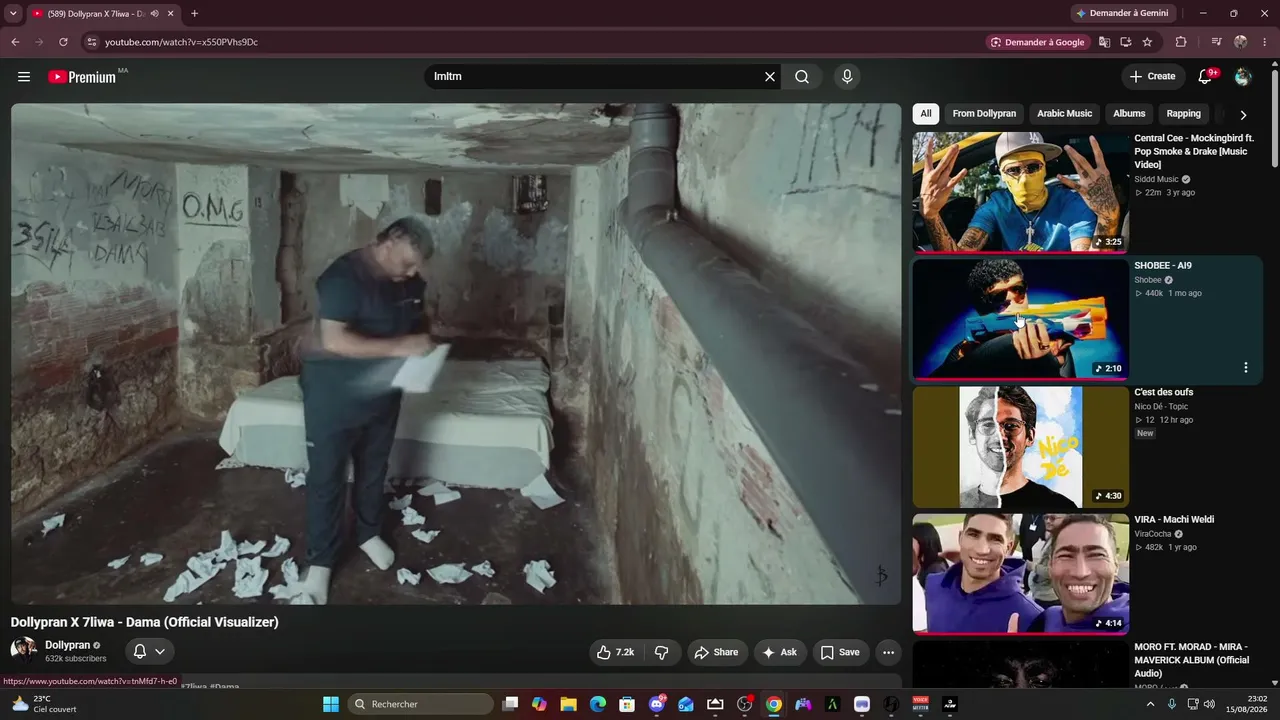Screen dimensions: 1280x720
Task: Open YouTube notifications bell
Action: pos(1205,77)
